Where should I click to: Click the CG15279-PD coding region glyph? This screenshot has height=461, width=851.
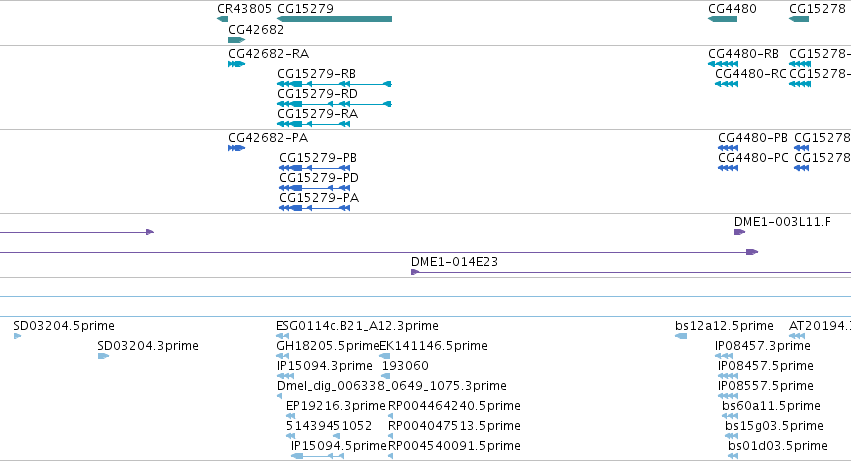[x=314, y=188]
